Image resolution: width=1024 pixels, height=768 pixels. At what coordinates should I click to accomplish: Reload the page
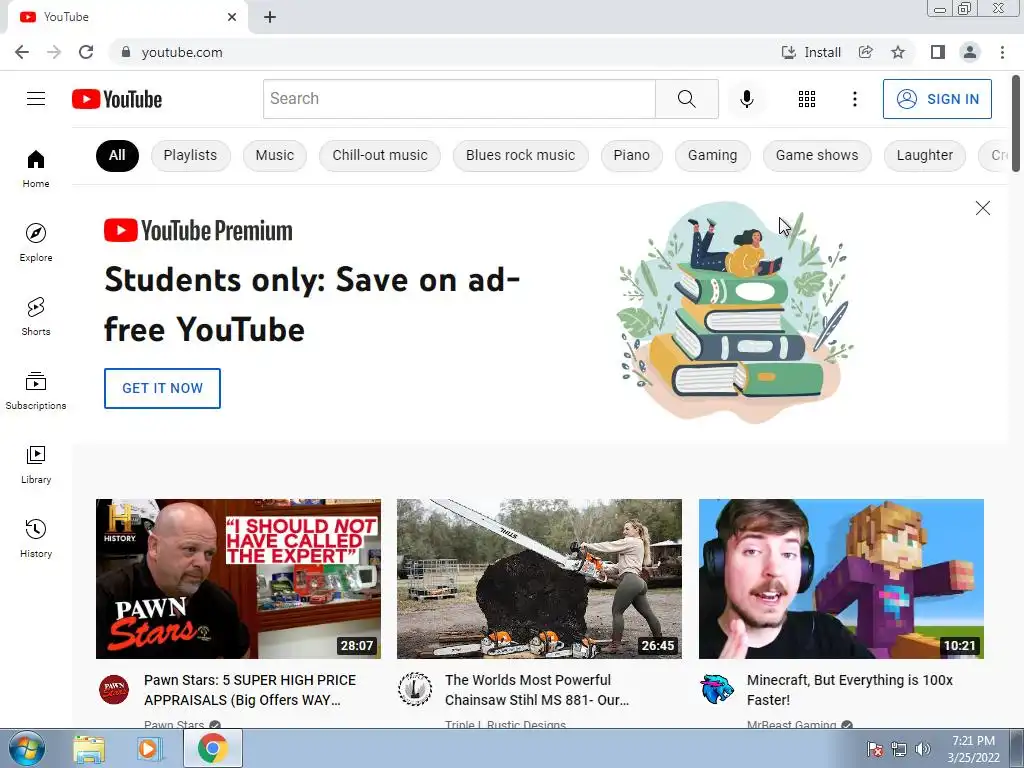coord(86,52)
